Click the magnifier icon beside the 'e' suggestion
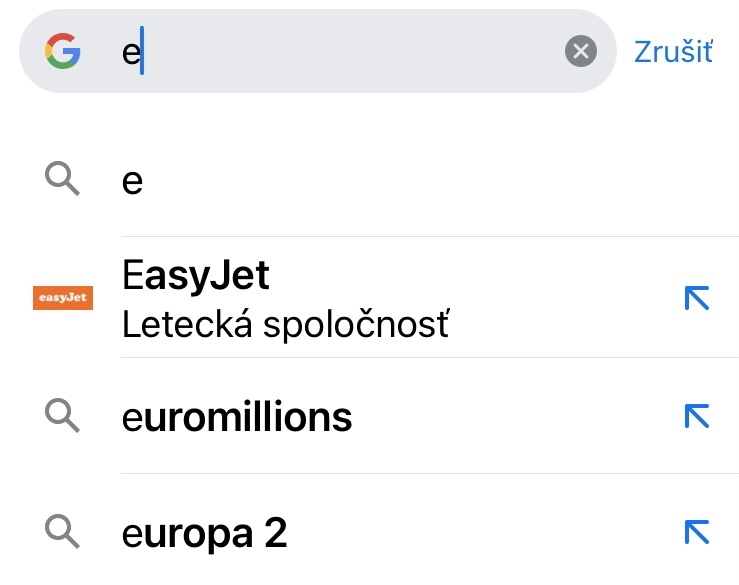The height and width of the screenshot is (585, 739). pyautogui.click(x=62, y=180)
